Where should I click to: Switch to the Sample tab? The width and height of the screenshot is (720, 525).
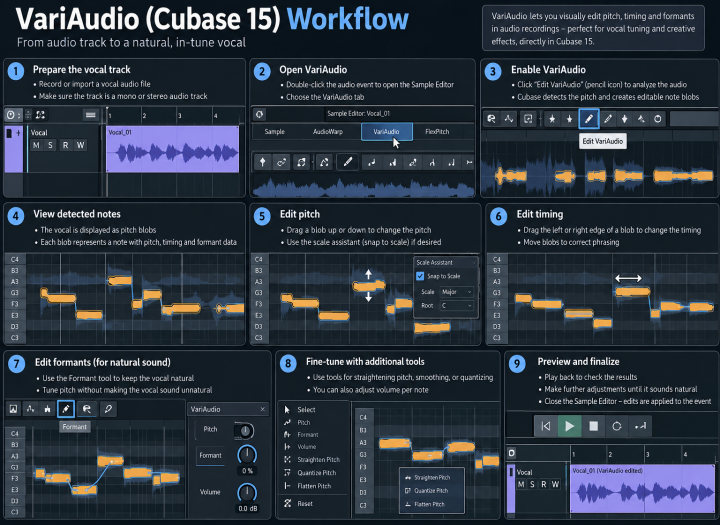point(275,132)
